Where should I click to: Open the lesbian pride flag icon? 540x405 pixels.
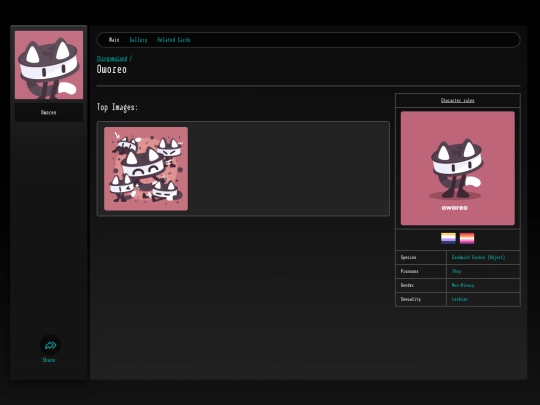467,238
